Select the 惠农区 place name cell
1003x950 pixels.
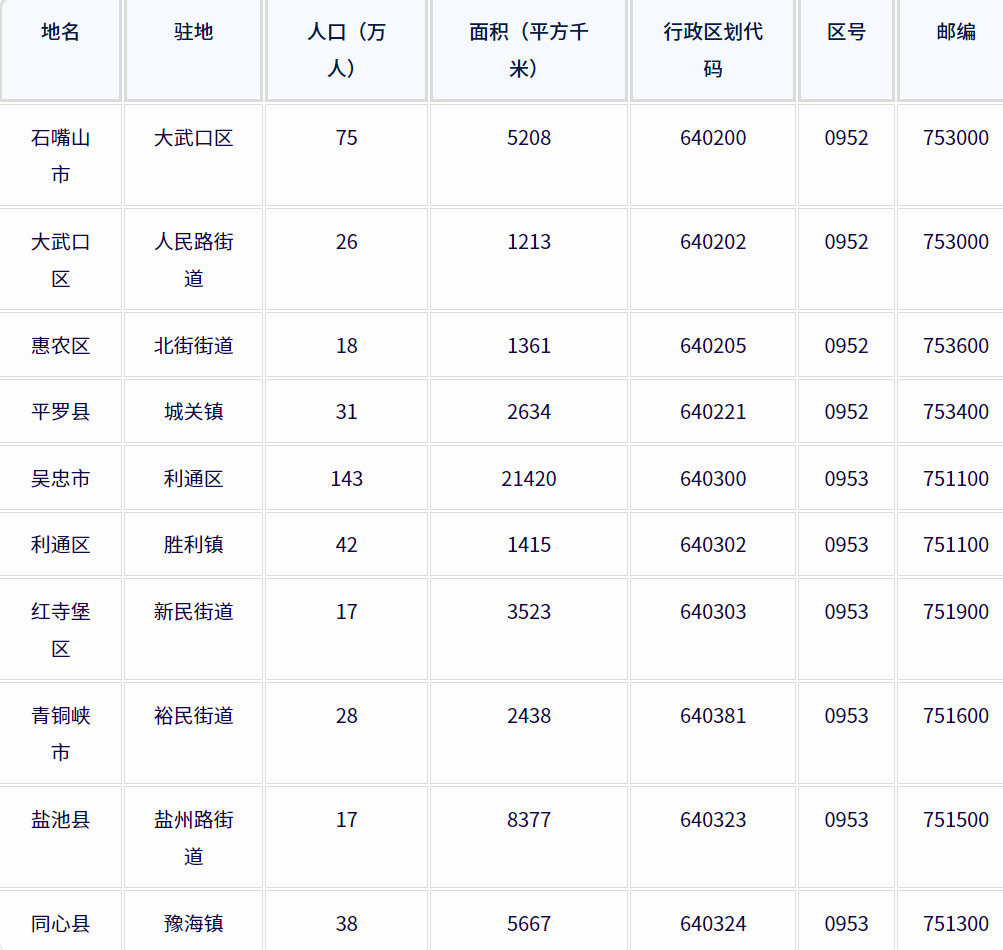[x=60, y=345]
